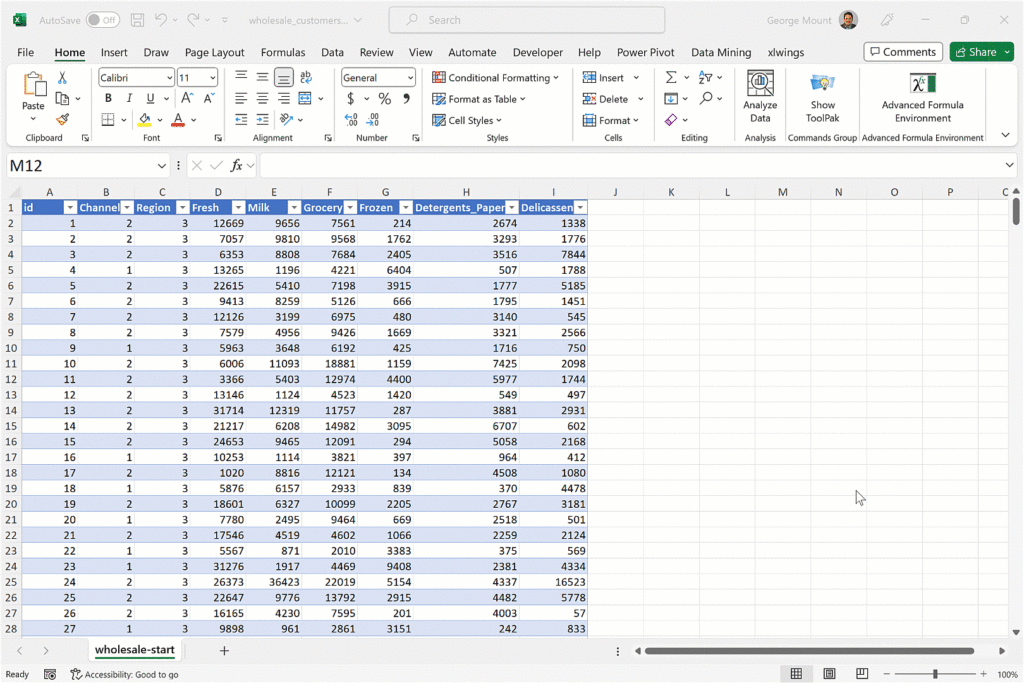Open the Formulas ribbon tab
Image resolution: width=1024 pixels, height=683 pixels.
click(x=283, y=52)
